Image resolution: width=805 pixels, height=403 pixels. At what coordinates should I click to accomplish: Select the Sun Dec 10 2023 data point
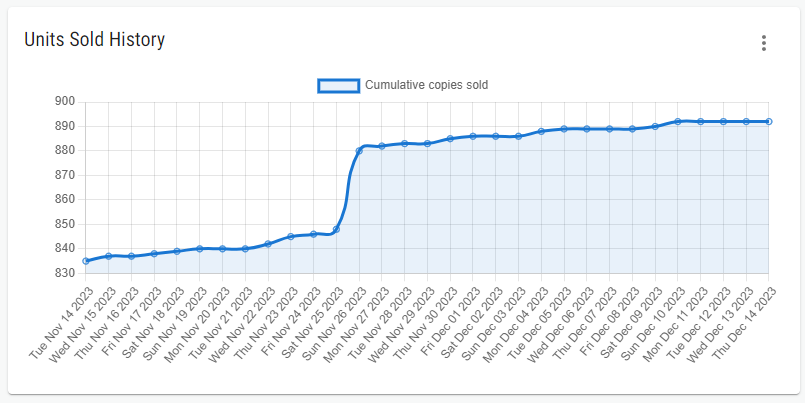[678, 122]
